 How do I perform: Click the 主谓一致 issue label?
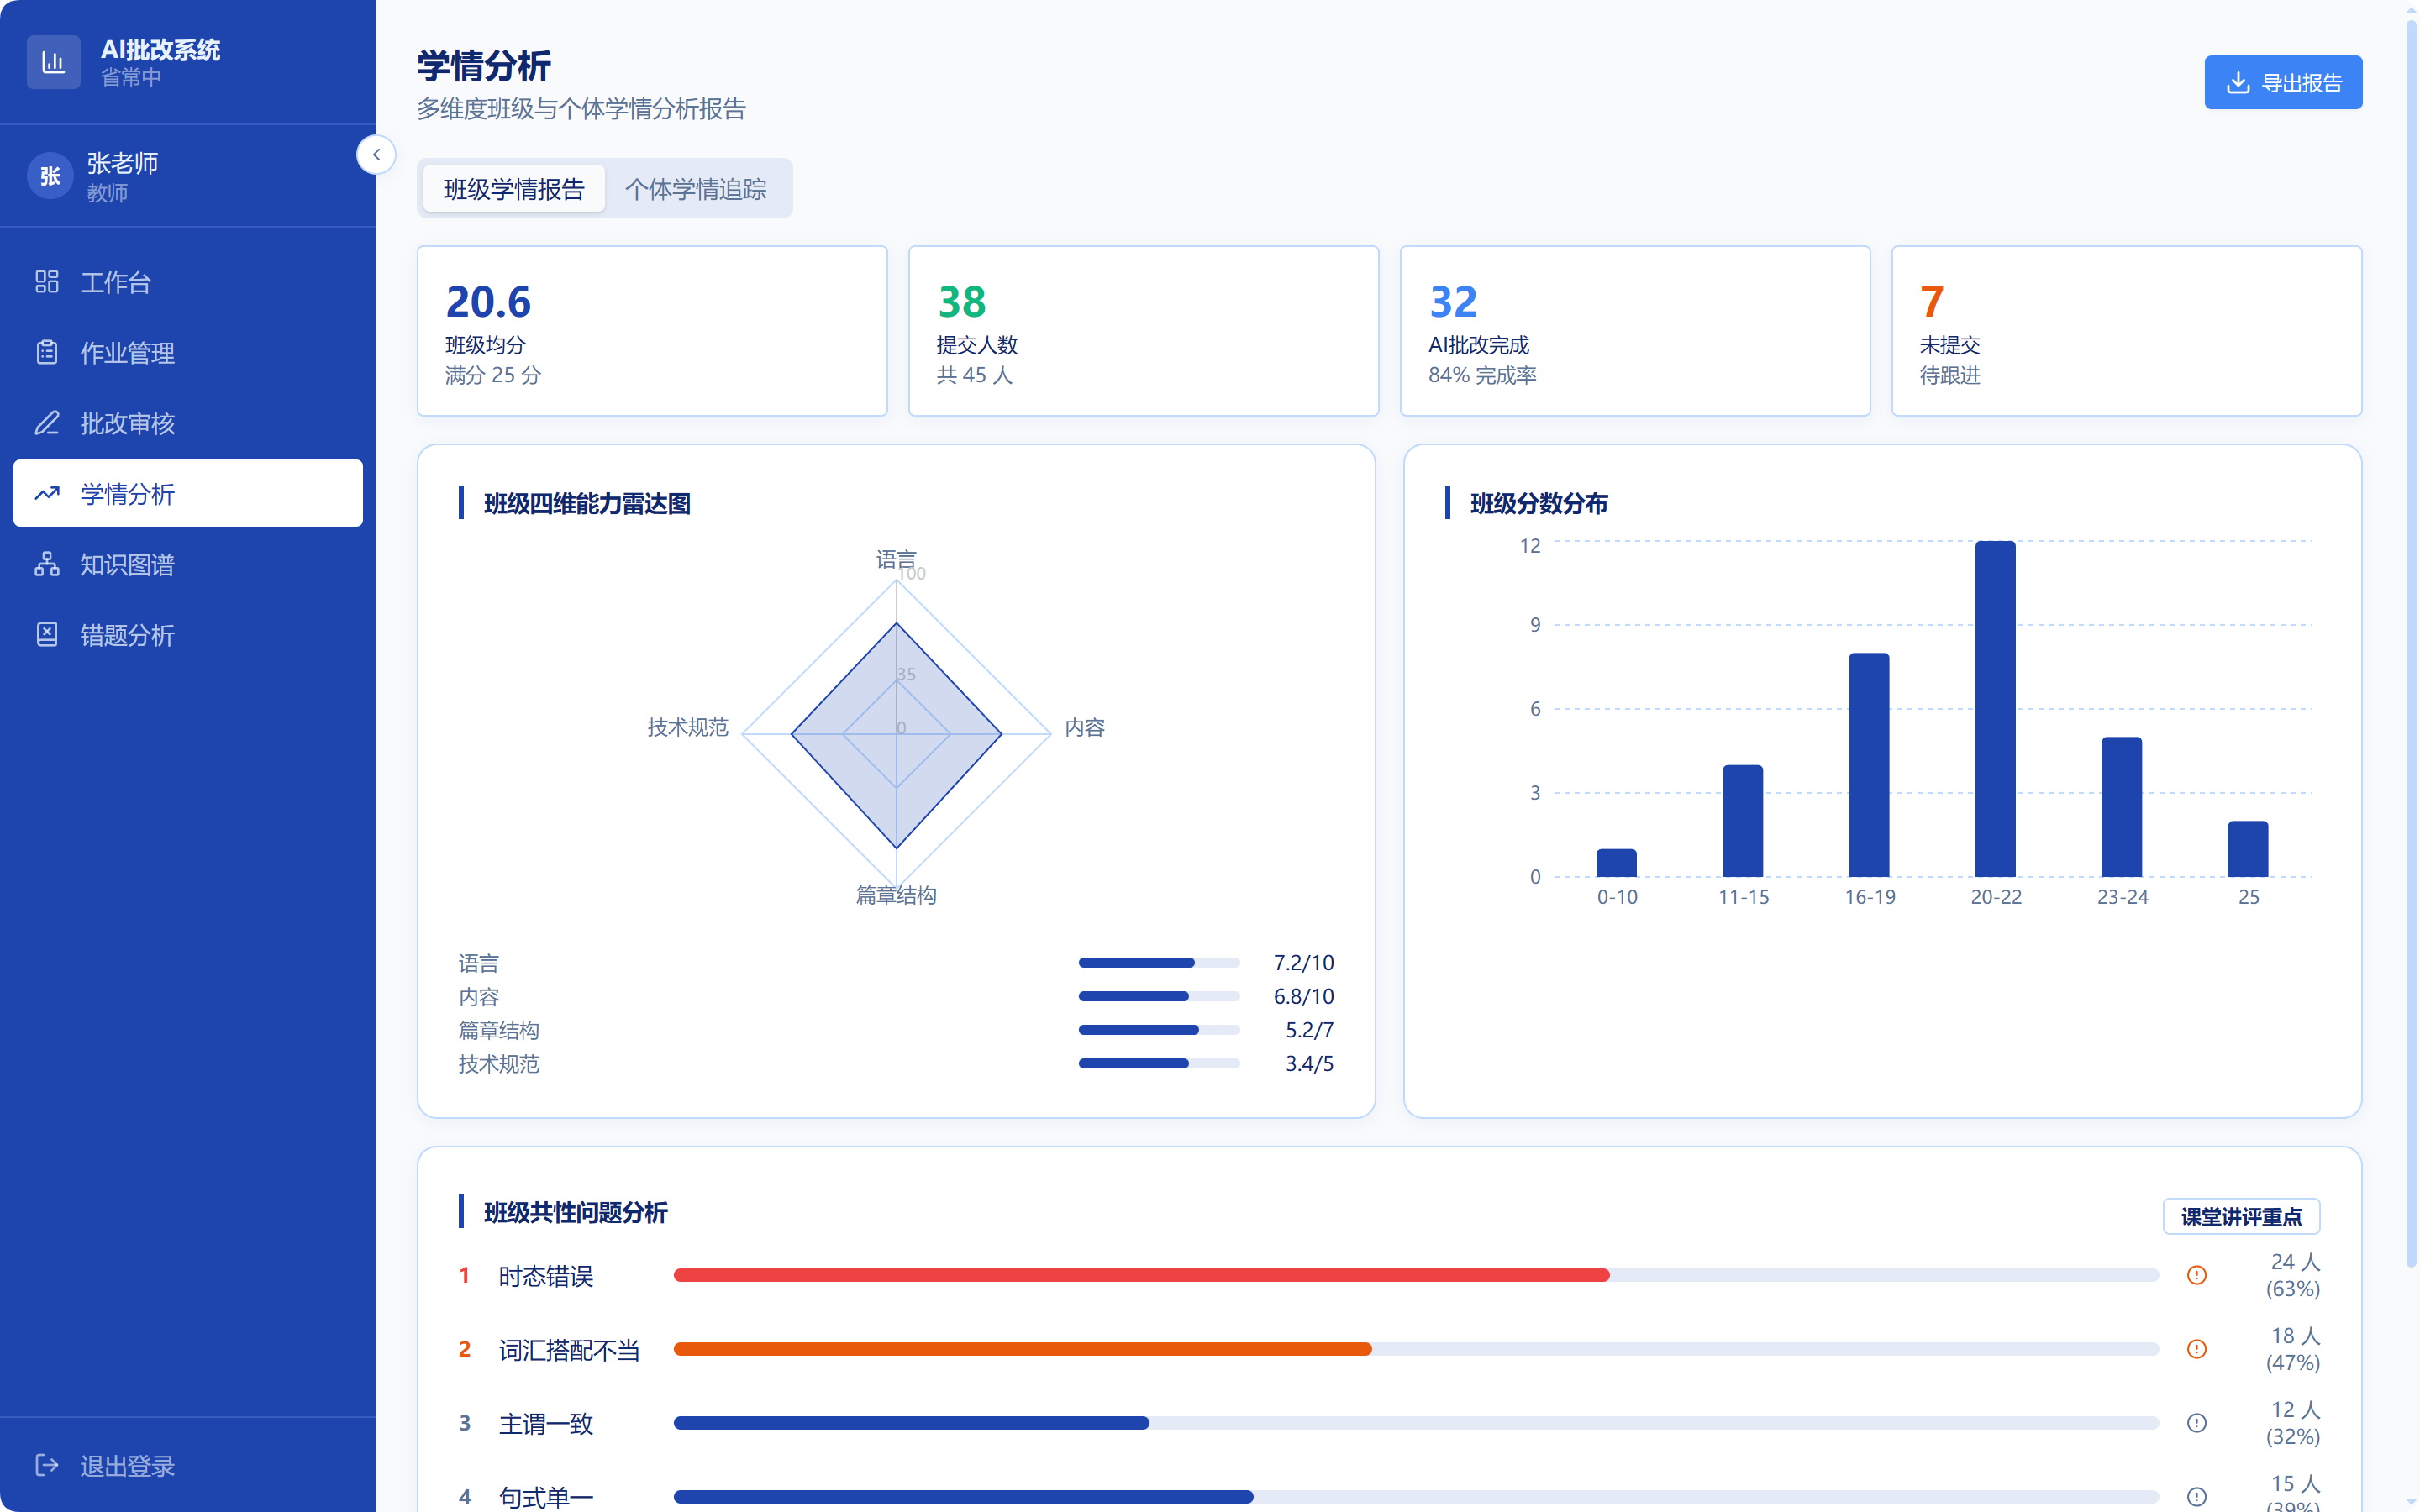[546, 1424]
